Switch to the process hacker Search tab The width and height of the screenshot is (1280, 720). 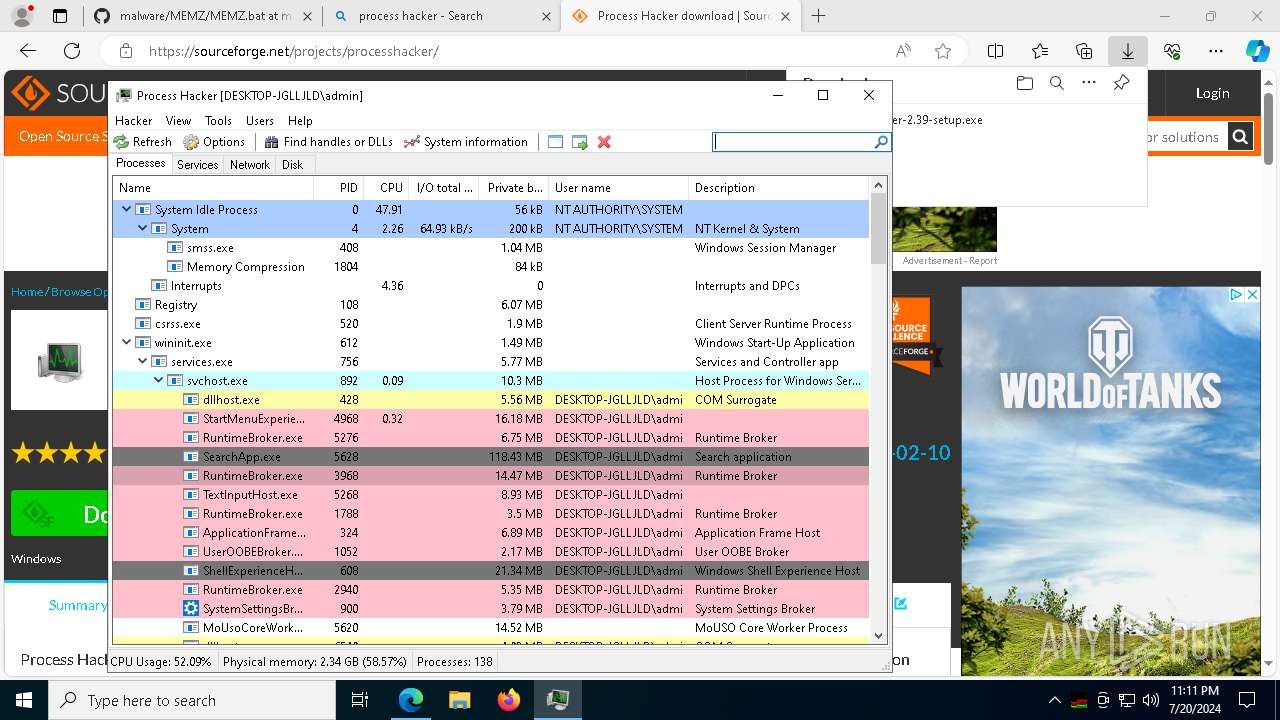(x=443, y=16)
